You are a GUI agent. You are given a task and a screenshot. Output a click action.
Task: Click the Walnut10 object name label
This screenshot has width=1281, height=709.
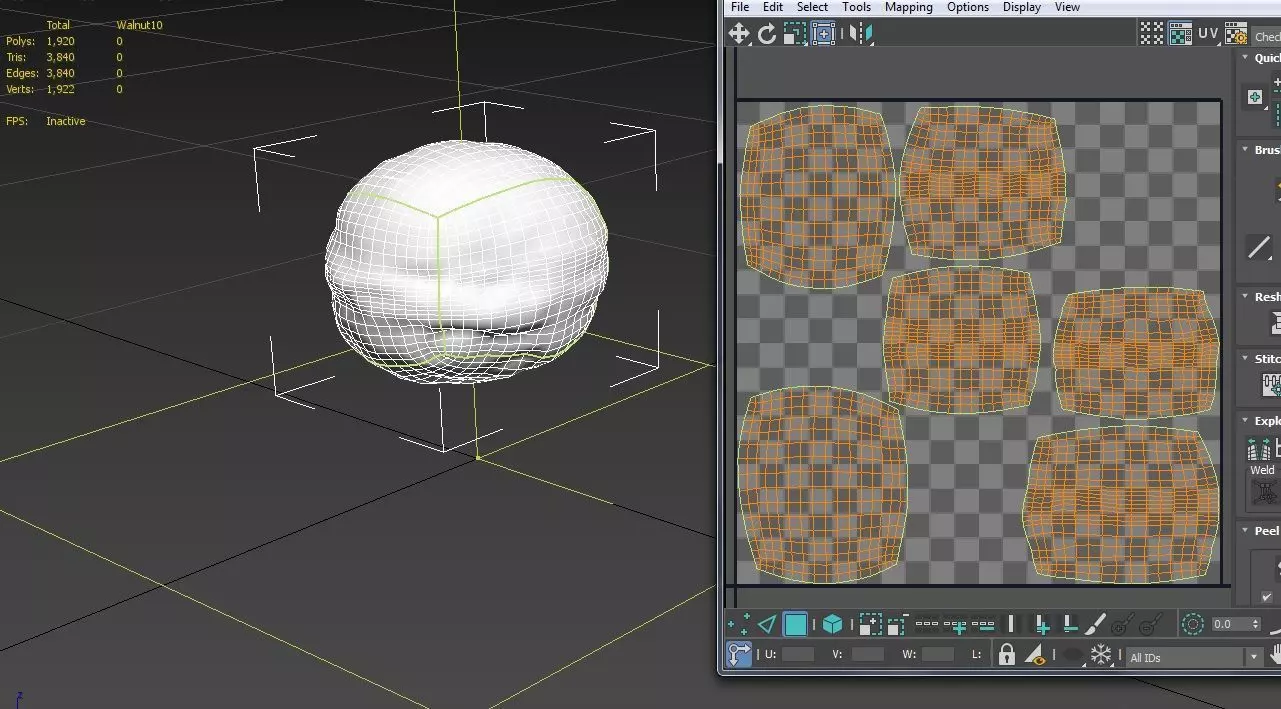tap(139, 25)
